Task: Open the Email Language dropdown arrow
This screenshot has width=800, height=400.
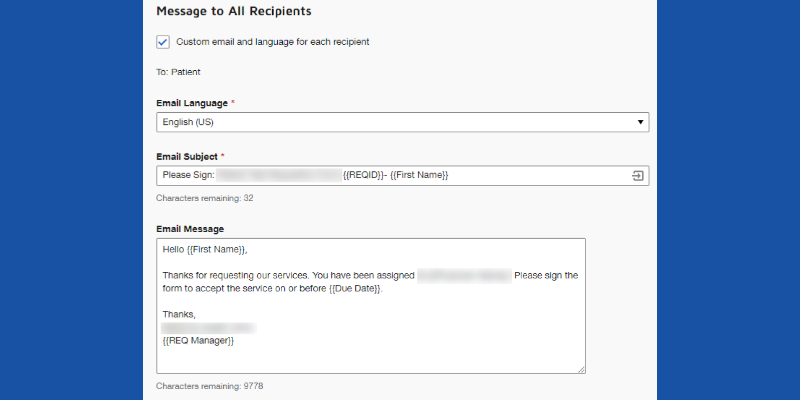Action: pyautogui.click(x=640, y=123)
